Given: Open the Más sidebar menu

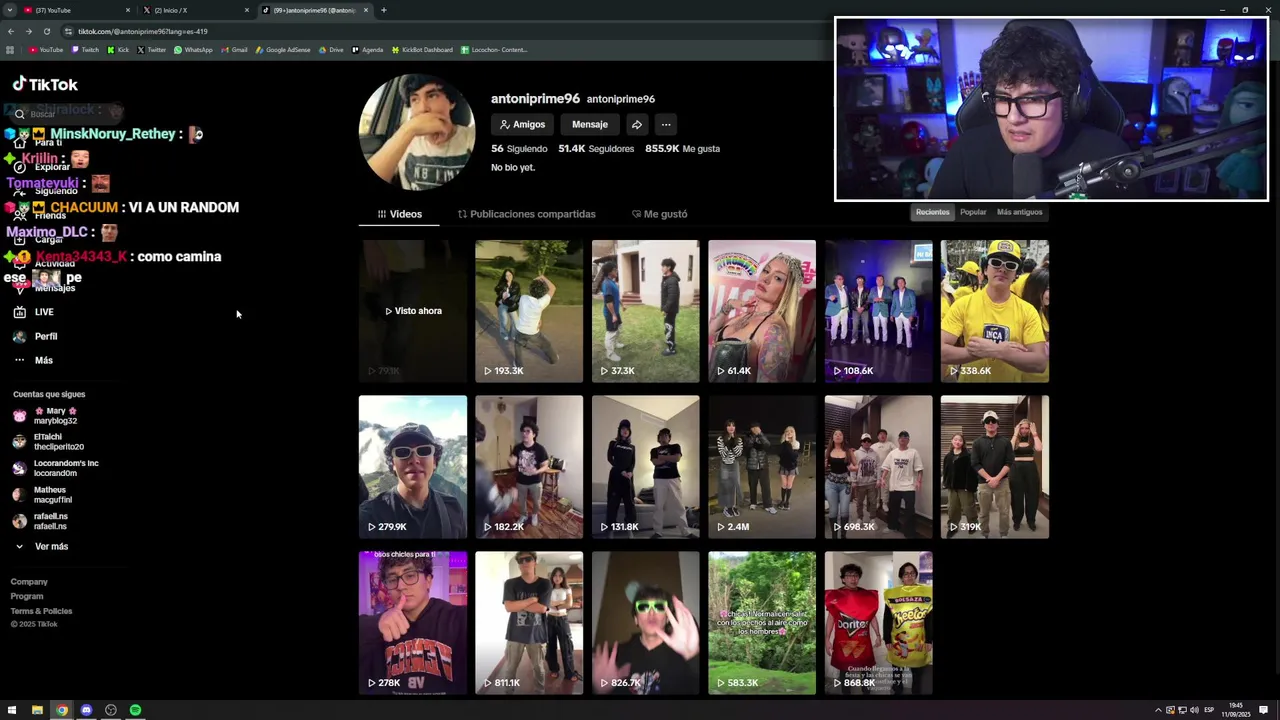Looking at the screenshot, I should coord(33,360).
